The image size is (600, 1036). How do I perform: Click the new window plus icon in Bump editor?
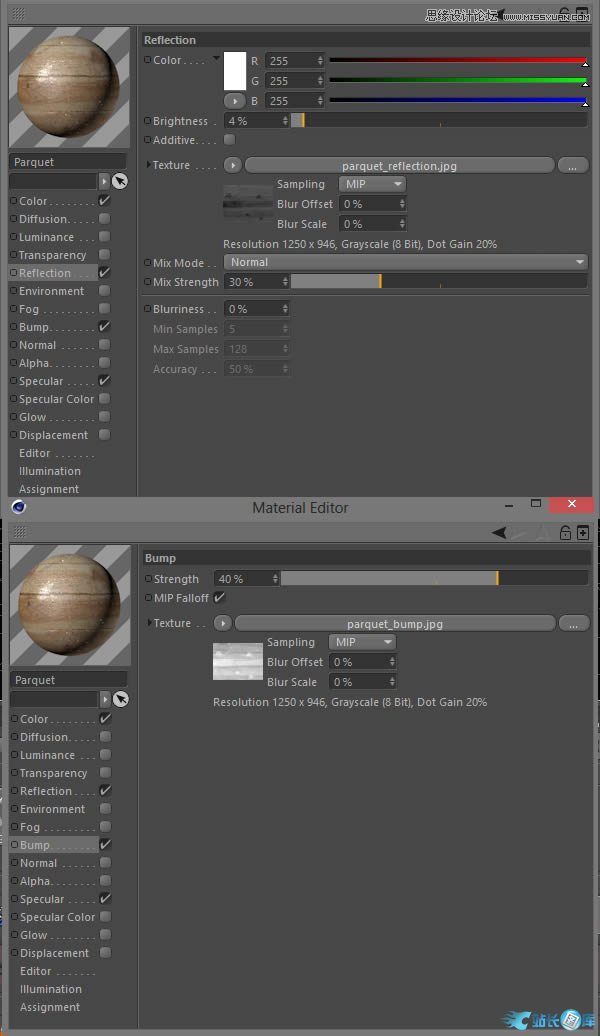[x=583, y=533]
